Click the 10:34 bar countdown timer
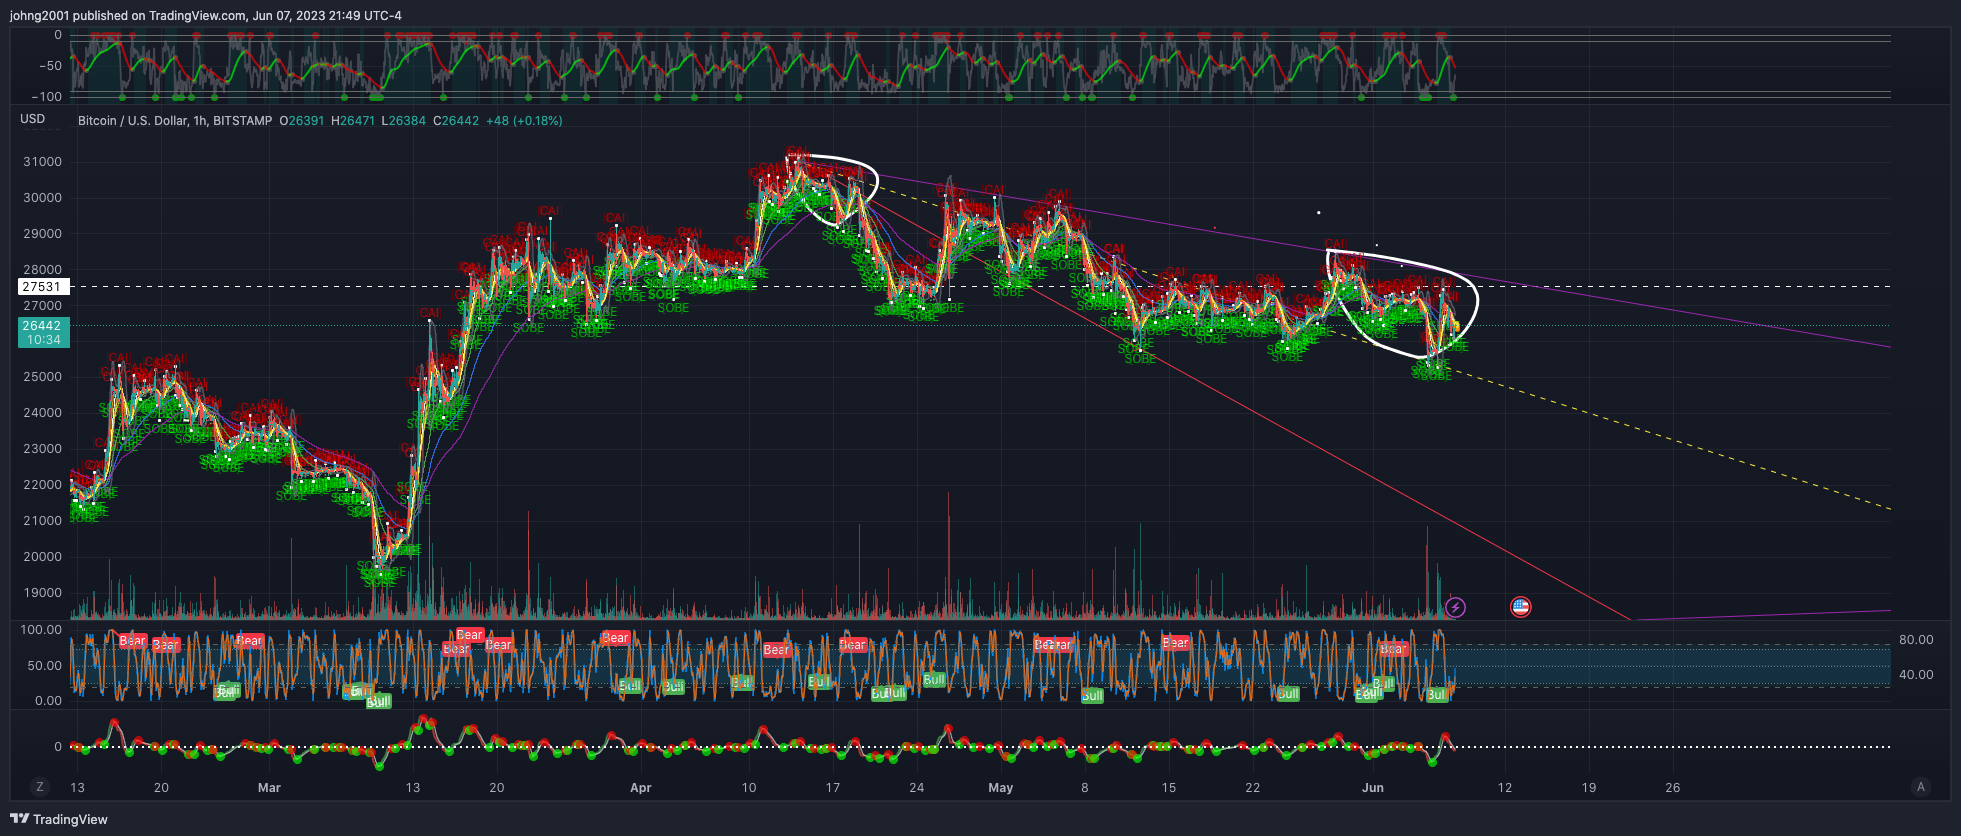 tap(43, 340)
